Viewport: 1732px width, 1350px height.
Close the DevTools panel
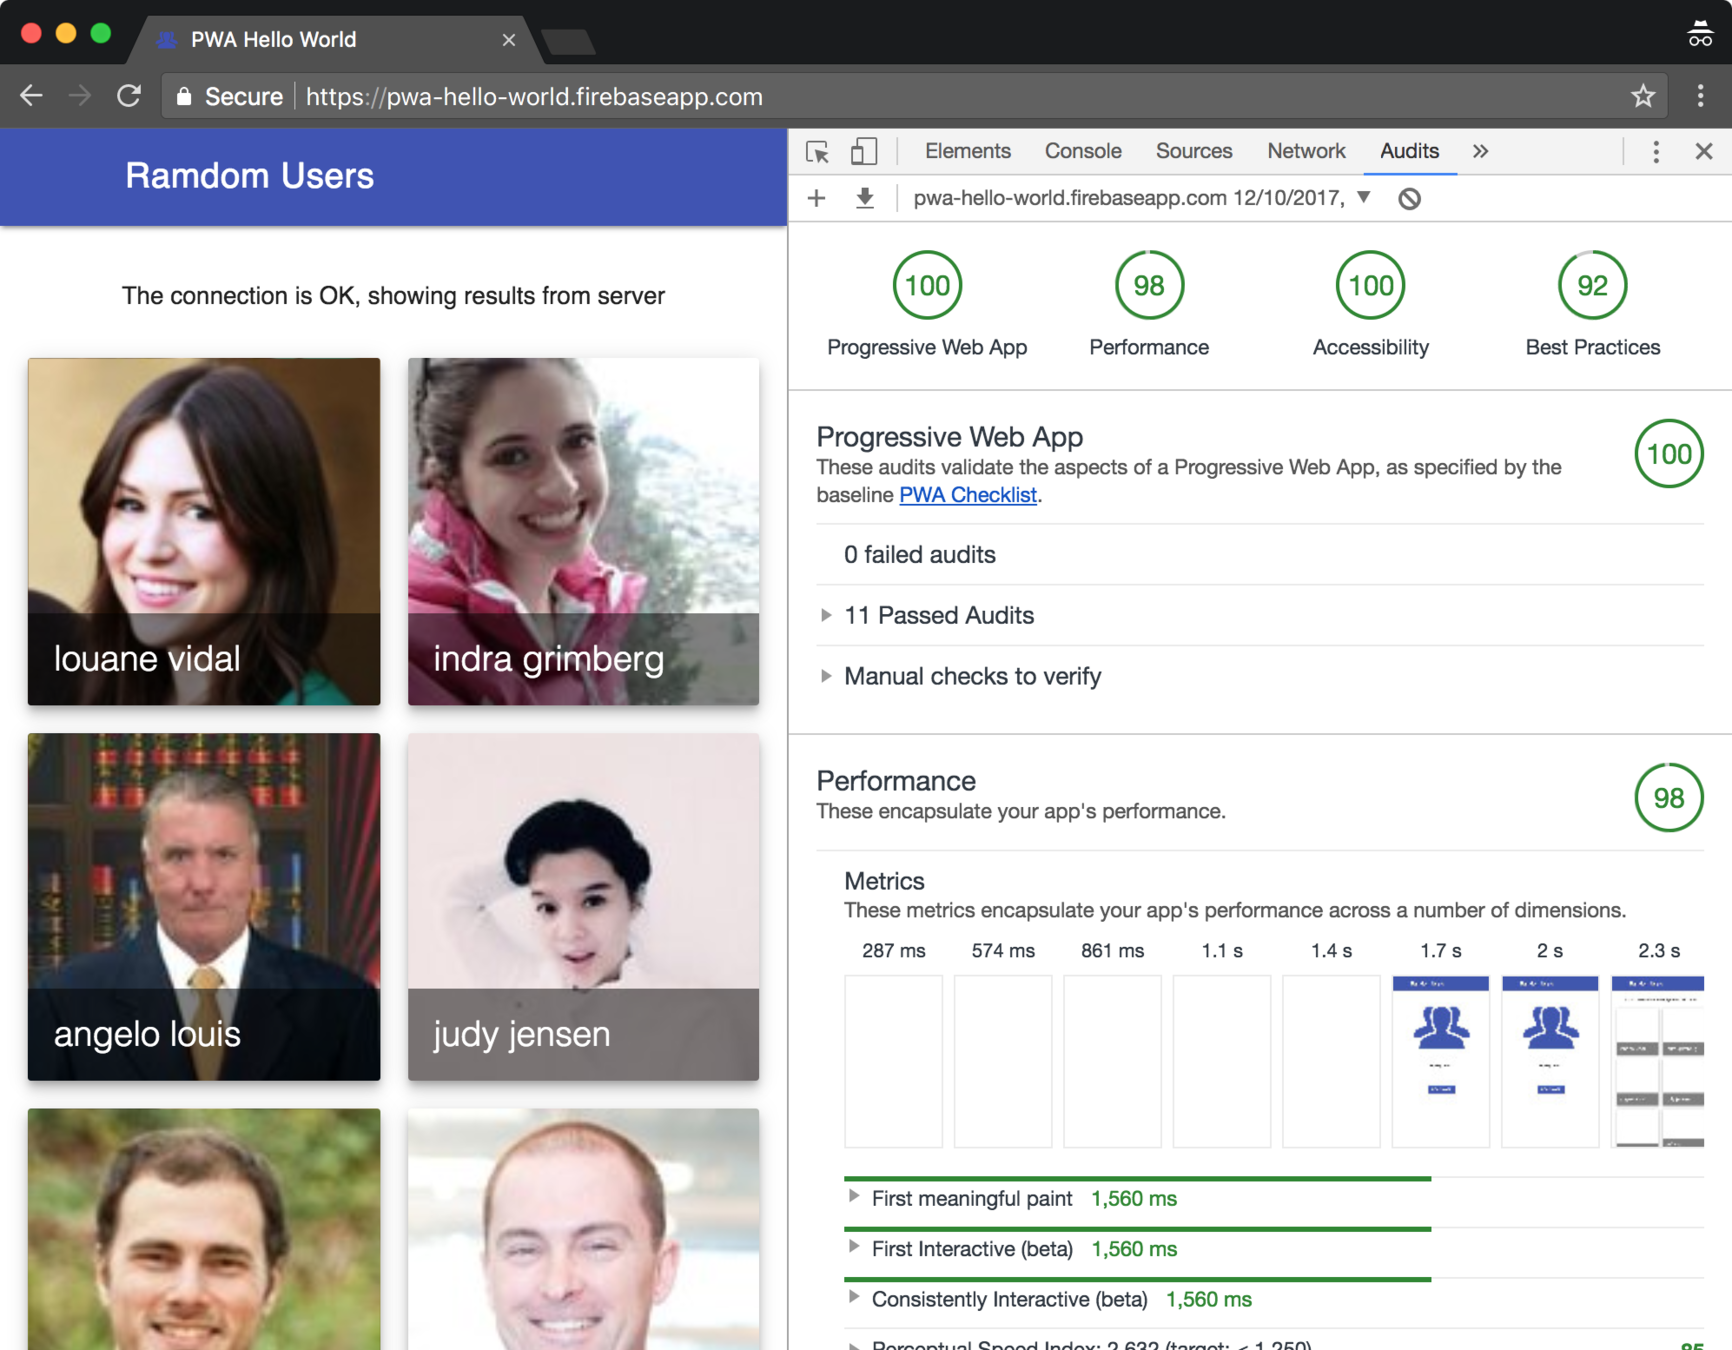[1704, 151]
